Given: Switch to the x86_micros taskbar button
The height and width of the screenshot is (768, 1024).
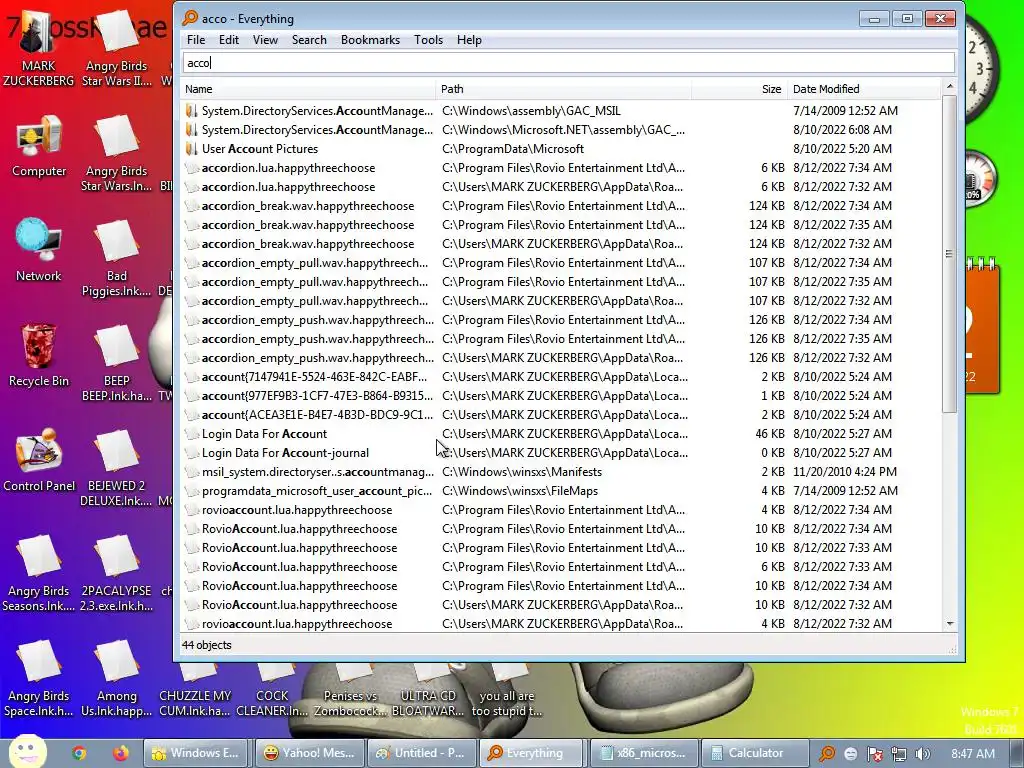Looking at the screenshot, I should (x=643, y=753).
